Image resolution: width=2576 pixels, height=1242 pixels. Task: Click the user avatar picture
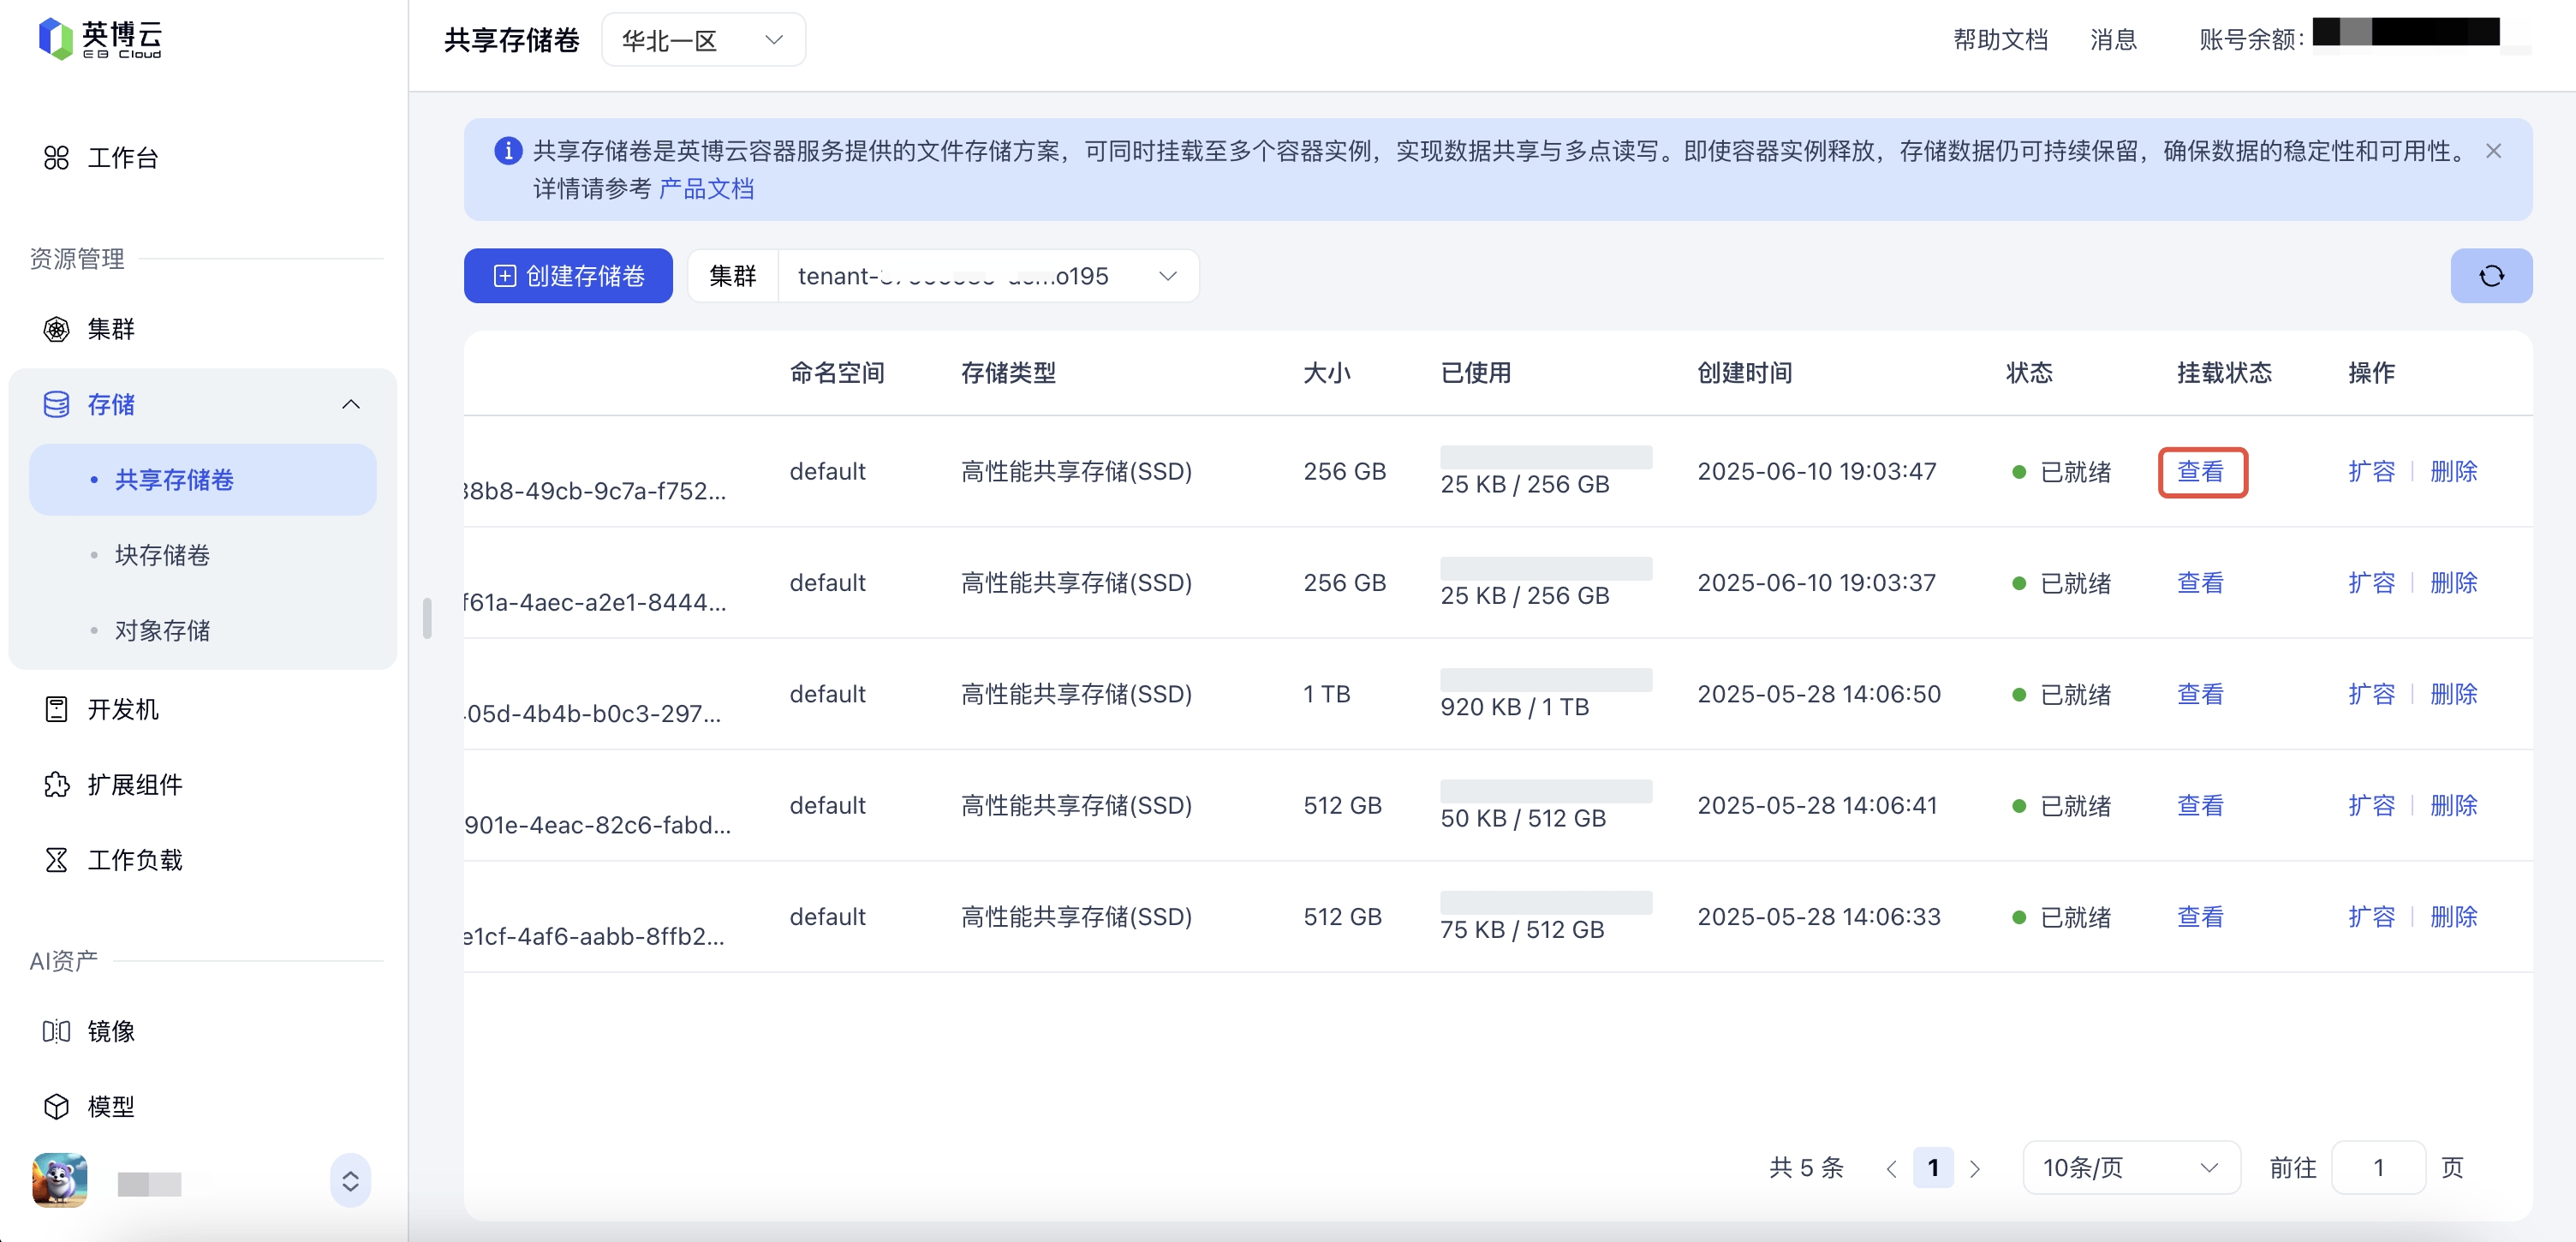60,1180
